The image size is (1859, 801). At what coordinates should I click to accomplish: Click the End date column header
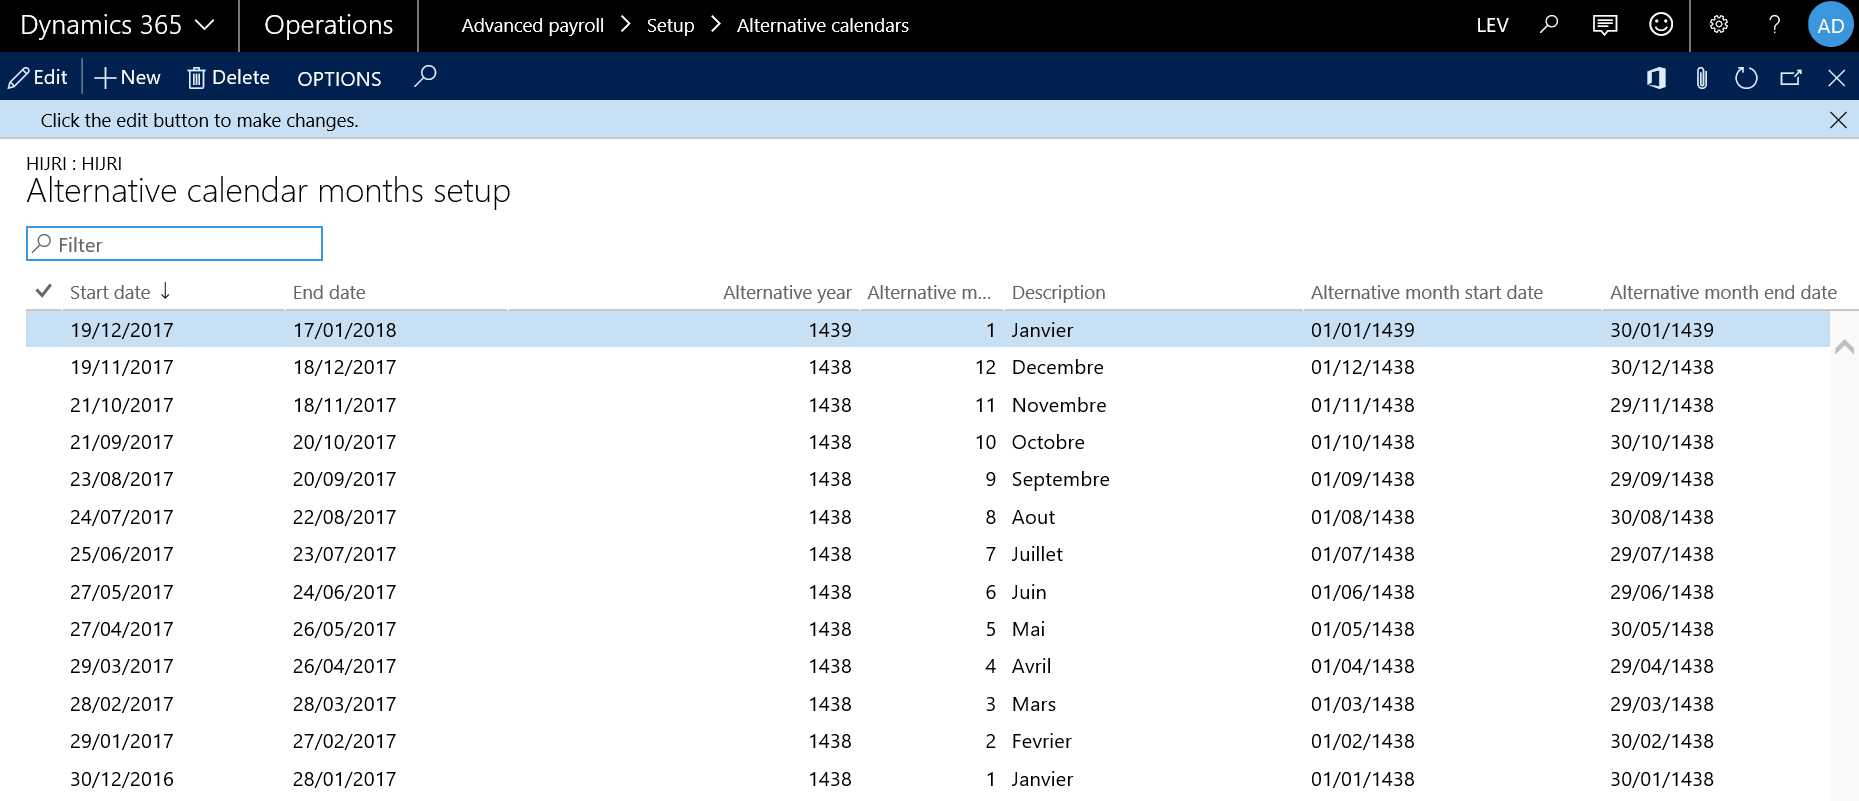329,292
